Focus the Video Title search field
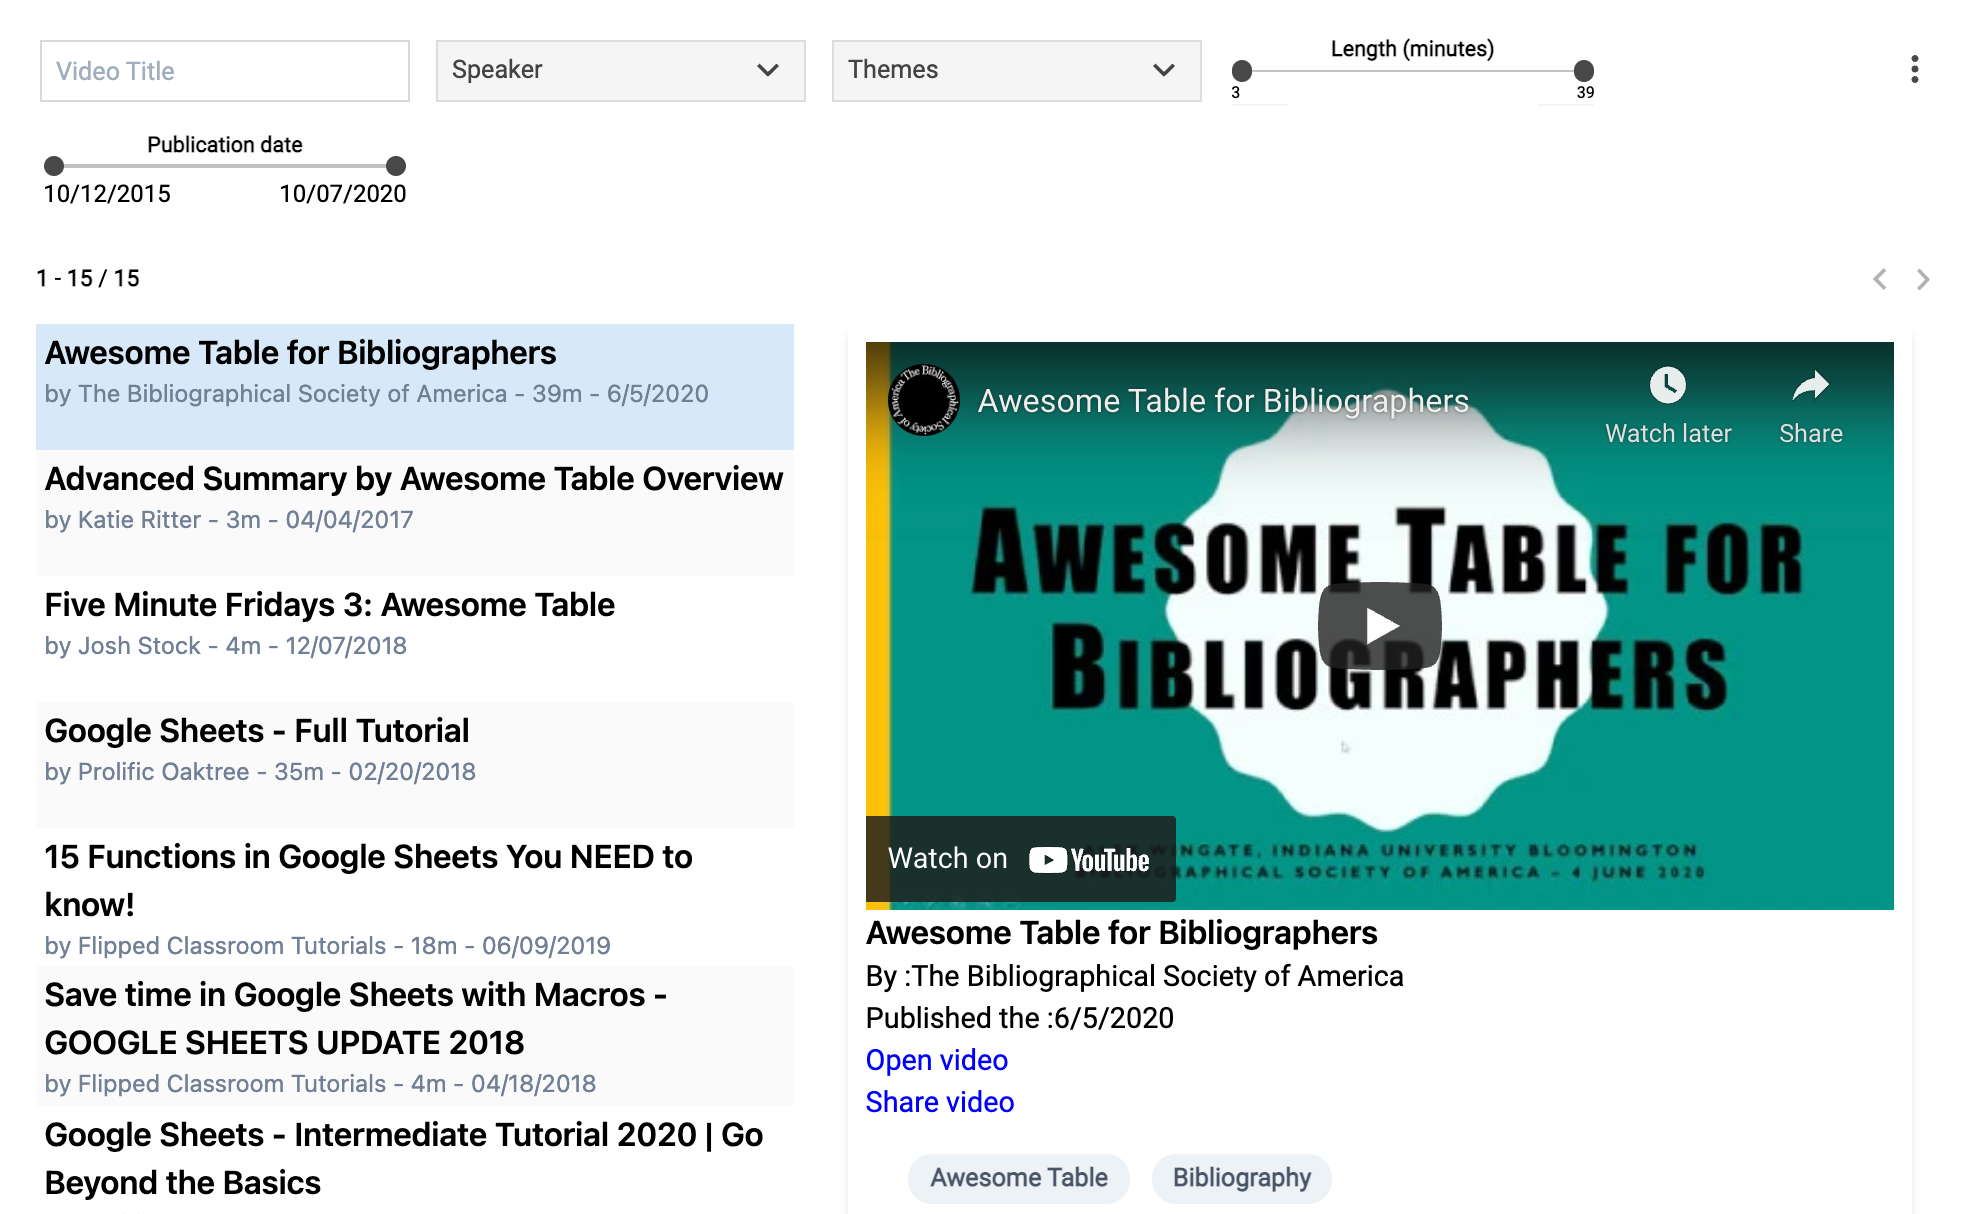The width and height of the screenshot is (1982, 1214). 225,71
